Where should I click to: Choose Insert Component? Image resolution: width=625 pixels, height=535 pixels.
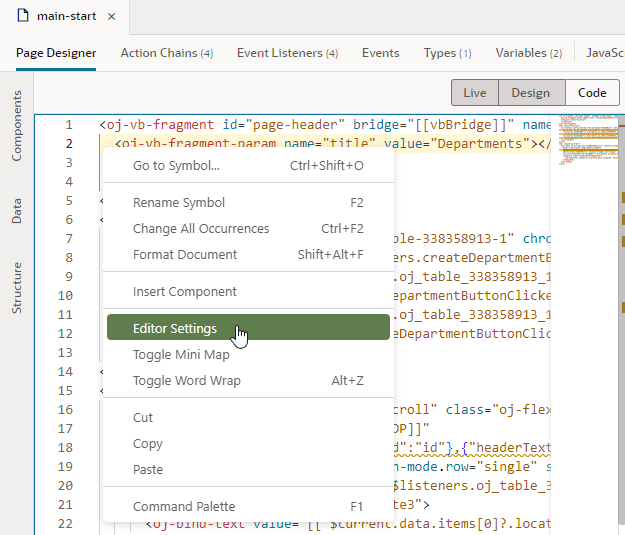click(x=248, y=291)
